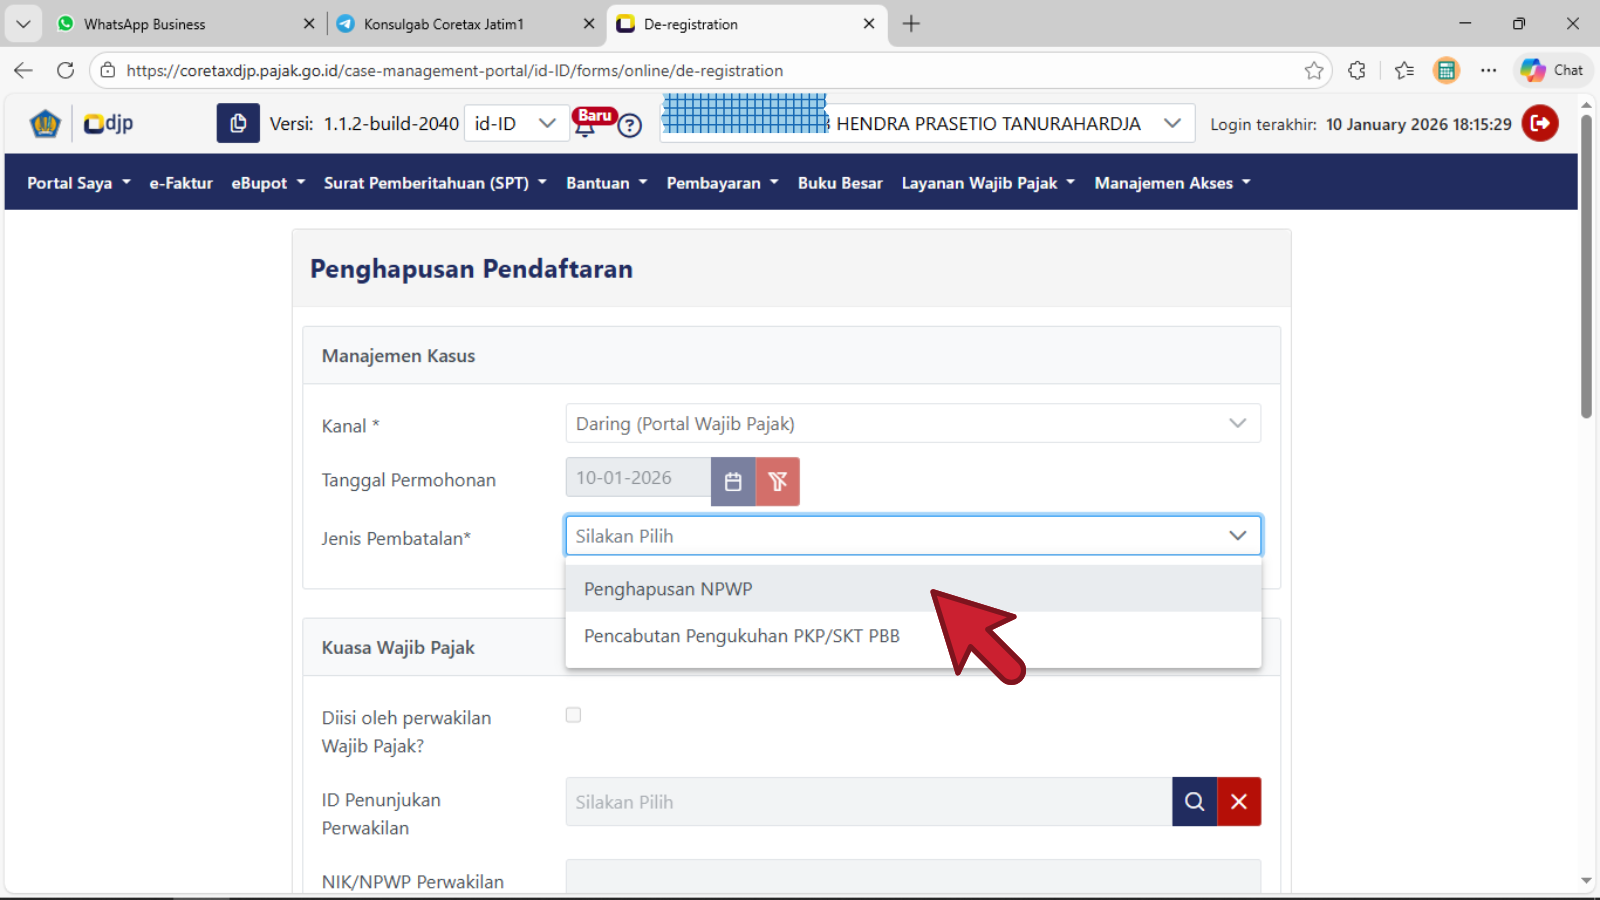
Task: Open the e-Faktur menu
Action: click(x=181, y=183)
